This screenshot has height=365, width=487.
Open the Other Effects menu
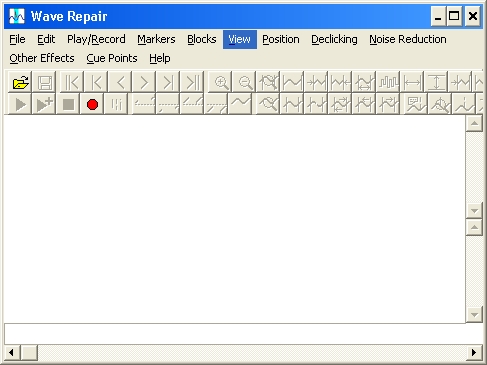coord(42,58)
